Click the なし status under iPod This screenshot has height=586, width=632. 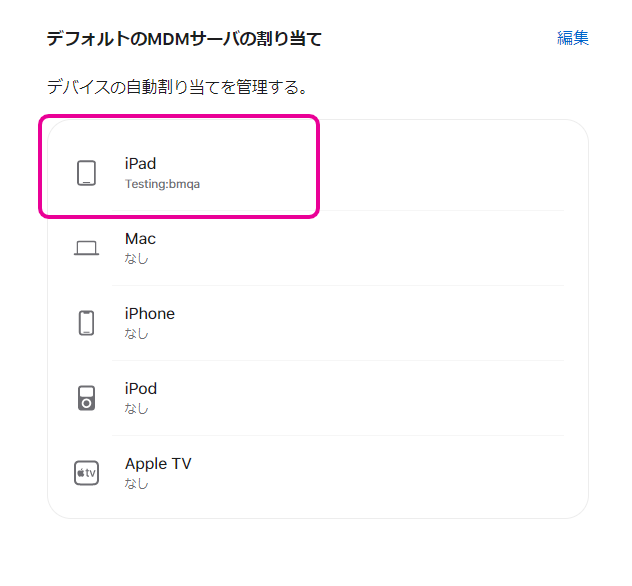pos(136,409)
